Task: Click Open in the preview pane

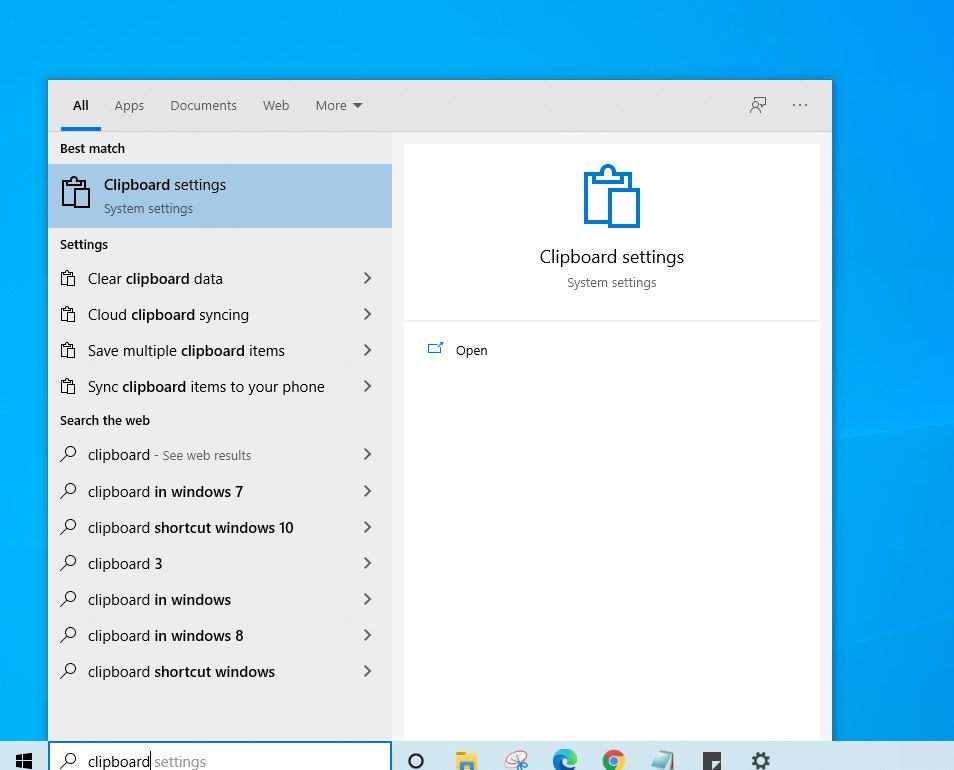Action: point(472,350)
